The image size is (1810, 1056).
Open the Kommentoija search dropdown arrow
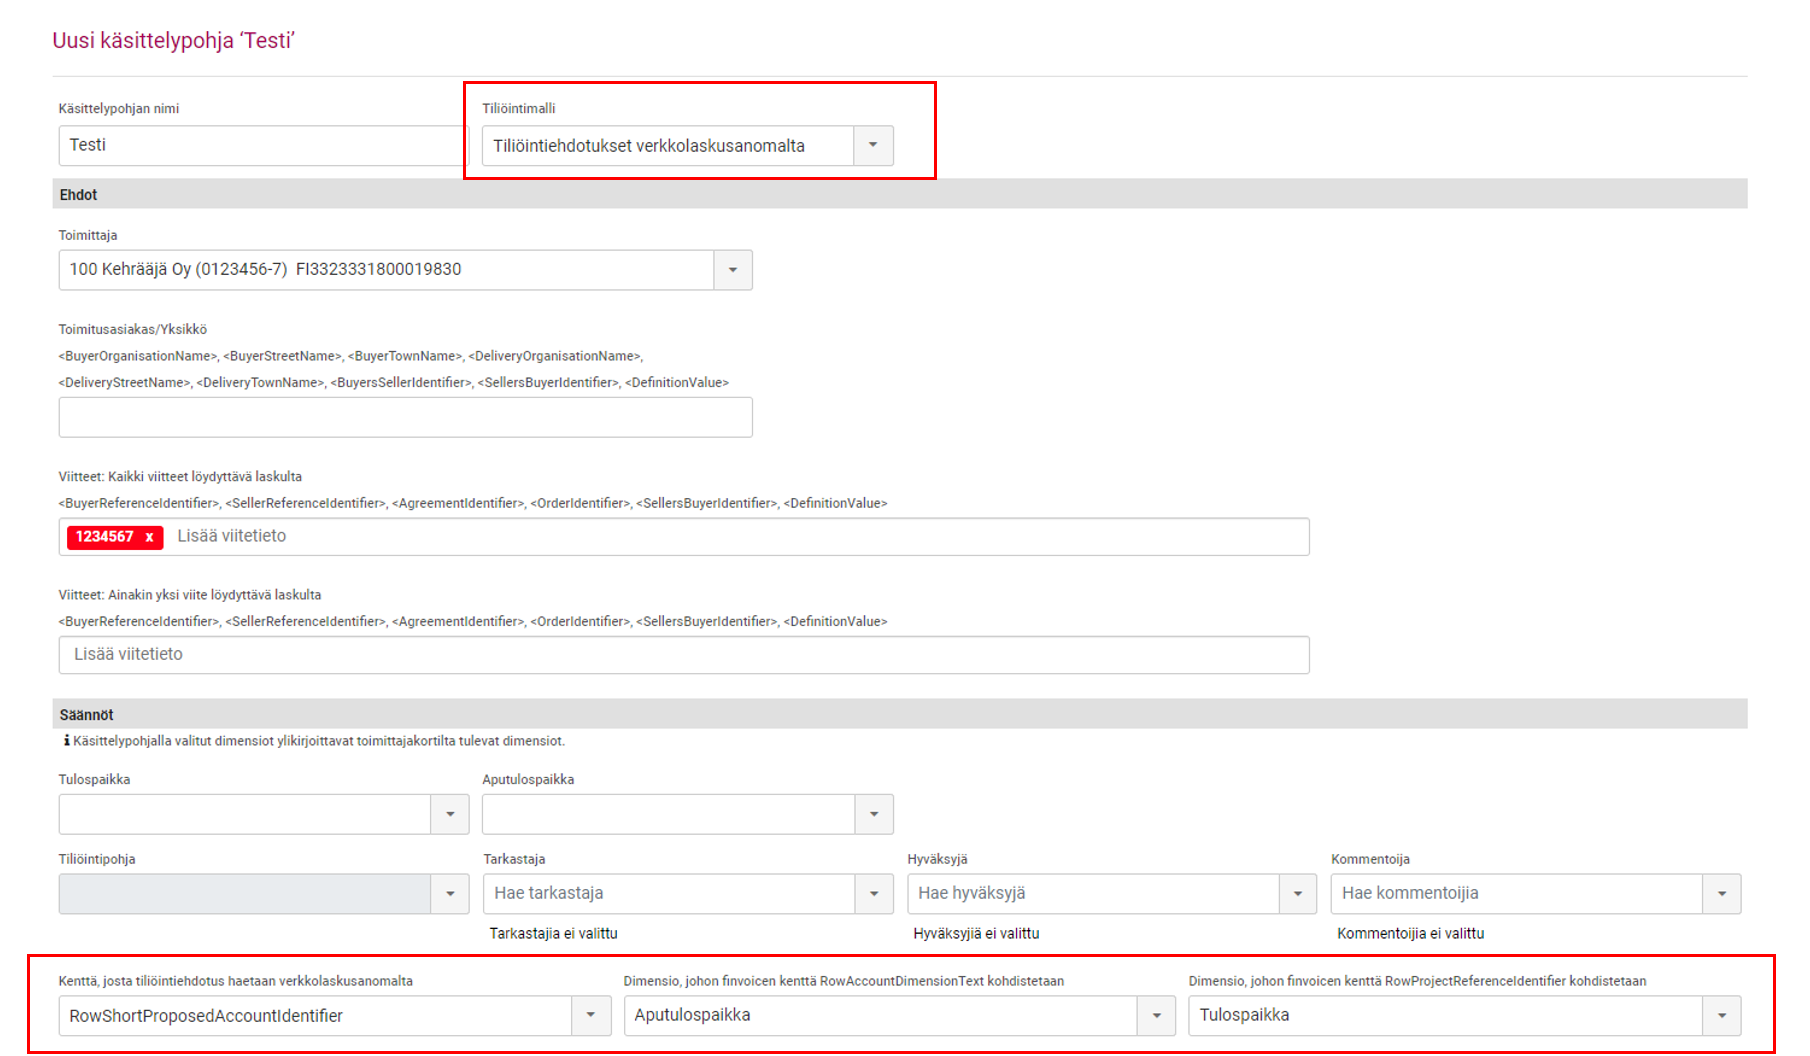(1721, 894)
